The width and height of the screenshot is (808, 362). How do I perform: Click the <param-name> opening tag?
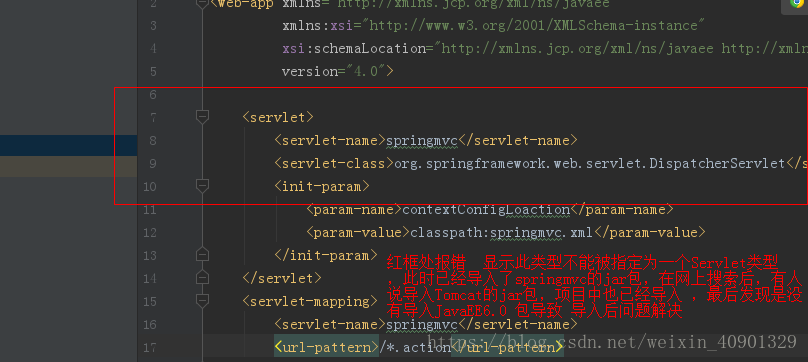tap(354, 209)
